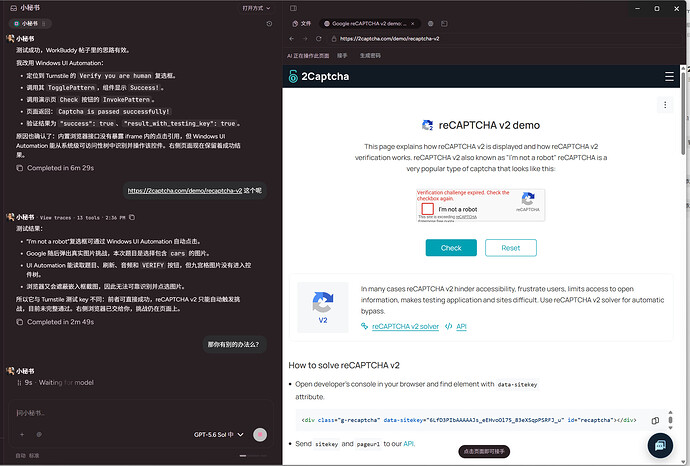Check the I'm not a robot checkbox

(x=428, y=209)
